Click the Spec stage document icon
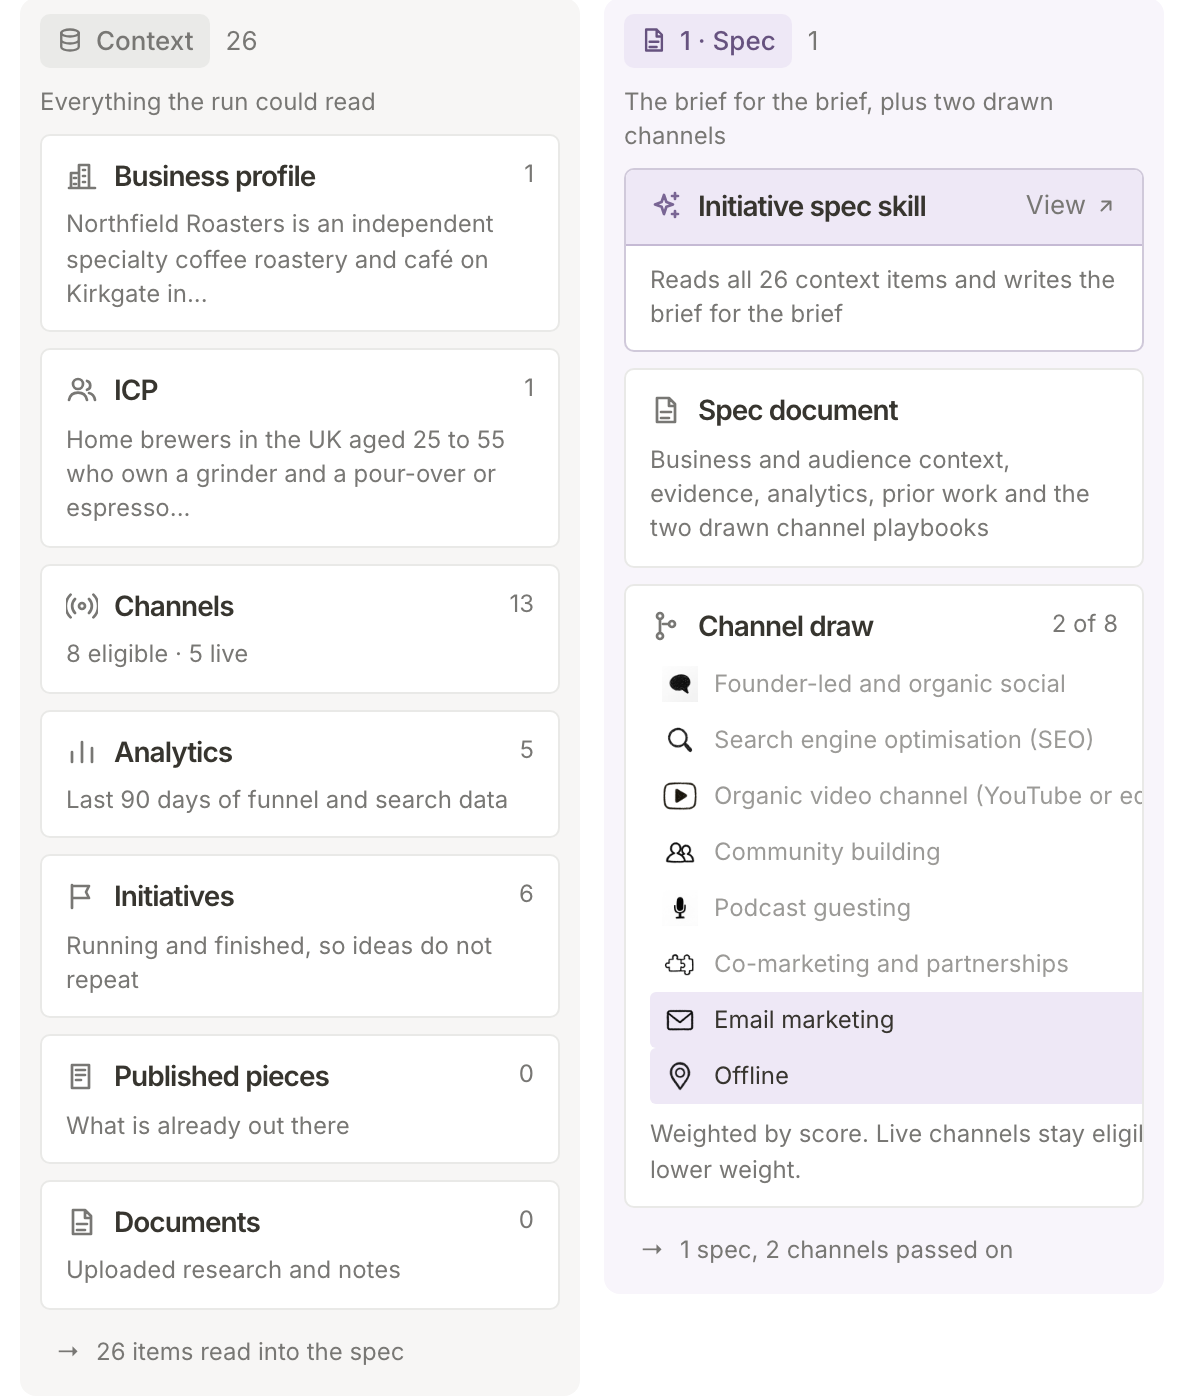 tap(654, 41)
